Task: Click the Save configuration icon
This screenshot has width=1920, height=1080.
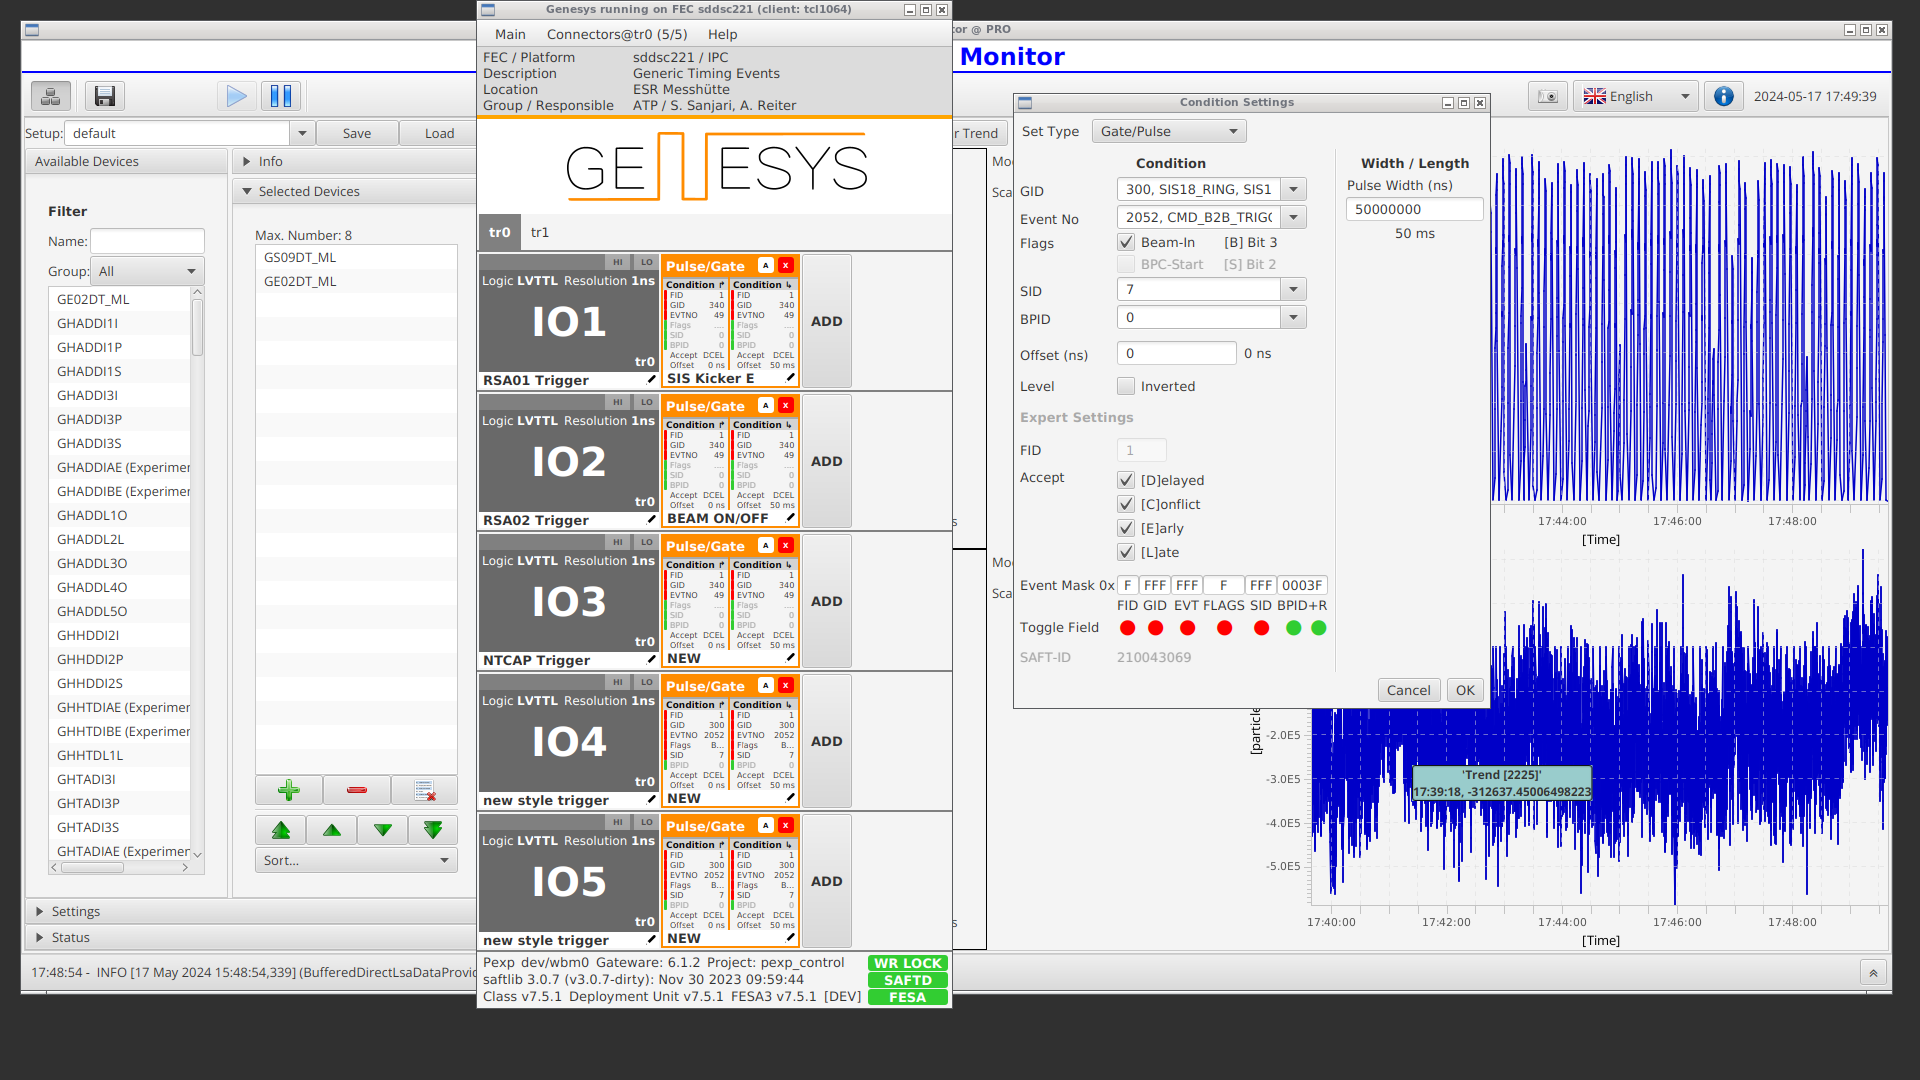Action: pyautogui.click(x=103, y=95)
